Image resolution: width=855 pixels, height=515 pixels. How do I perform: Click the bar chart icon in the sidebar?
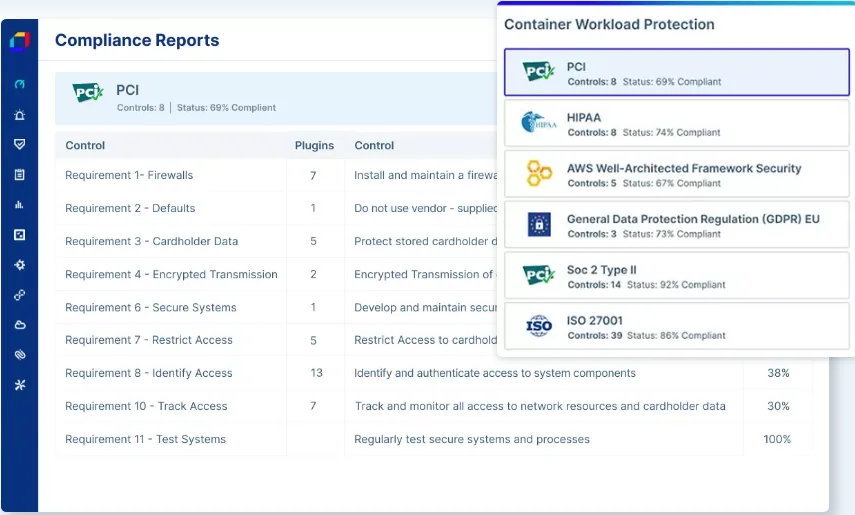coord(20,205)
